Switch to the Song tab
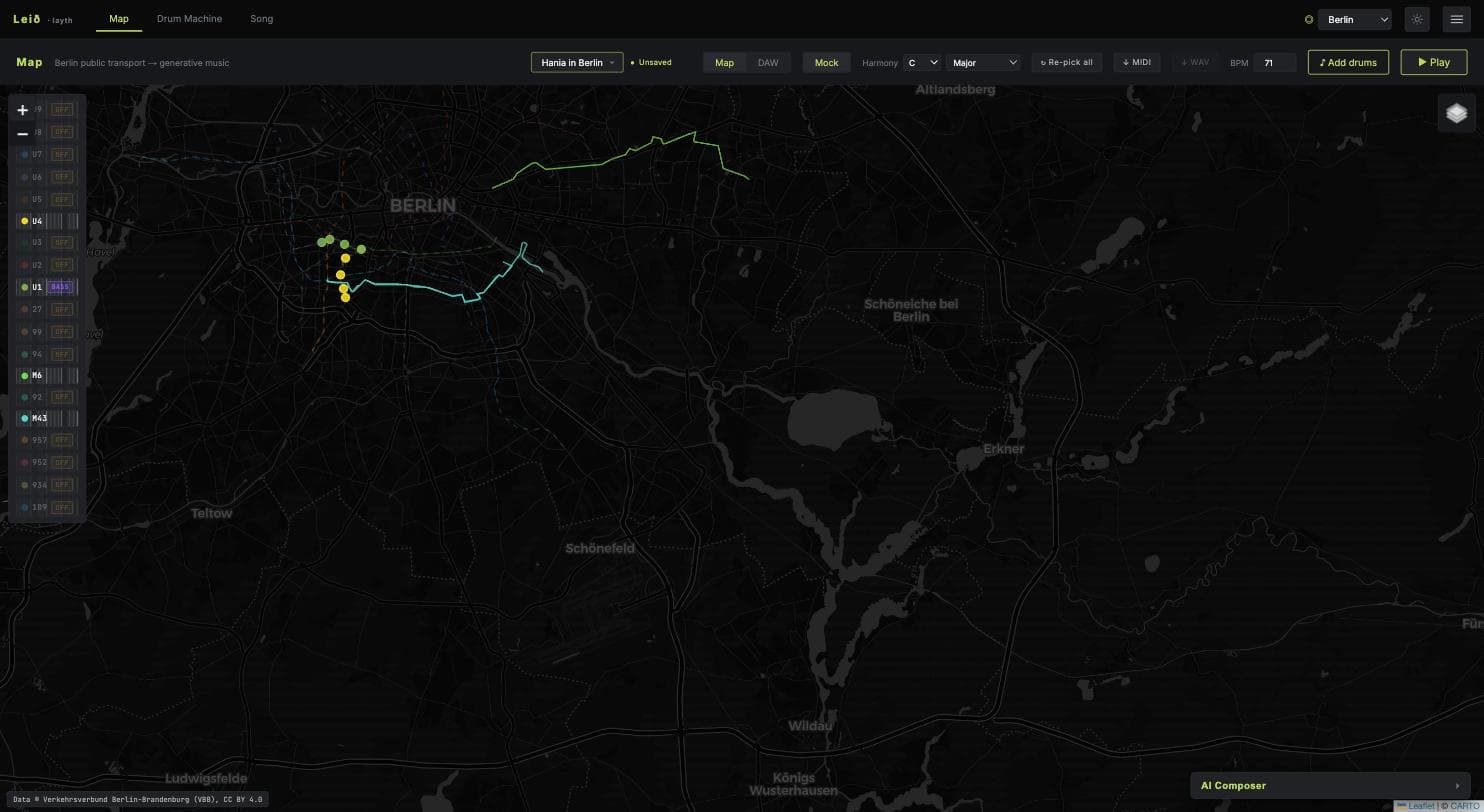1484x812 pixels. (261, 19)
